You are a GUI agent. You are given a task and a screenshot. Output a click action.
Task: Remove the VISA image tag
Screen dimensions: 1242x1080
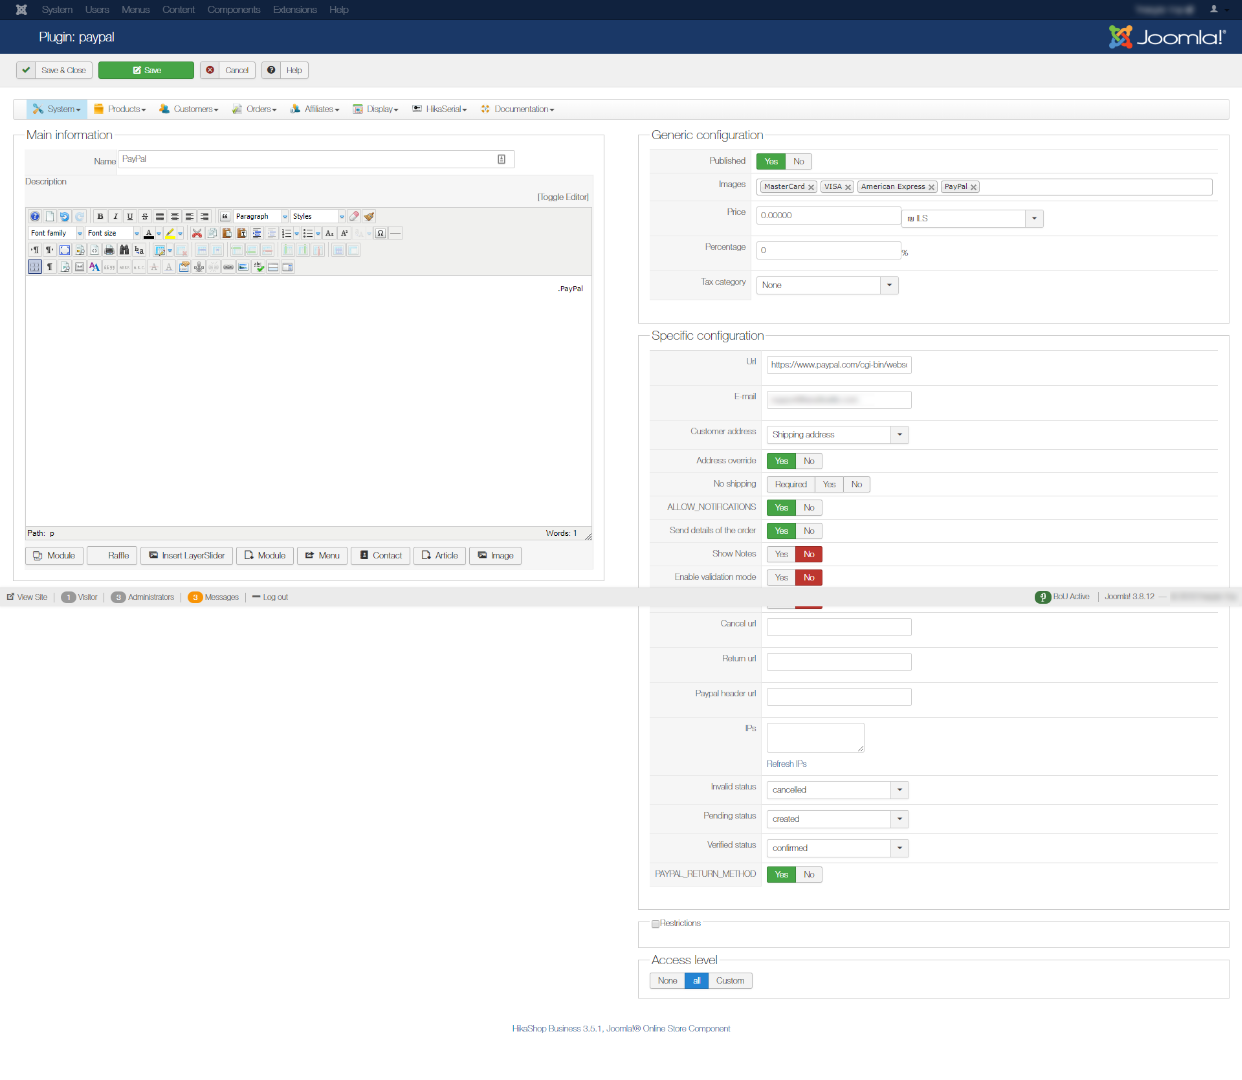[x=848, y=187]
